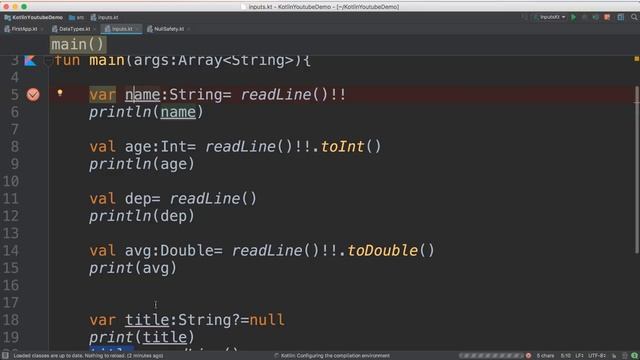Click the Kotlin run gutter icon on line 3
Viewport: 640px width, 360px height.
tap(30, 60)
